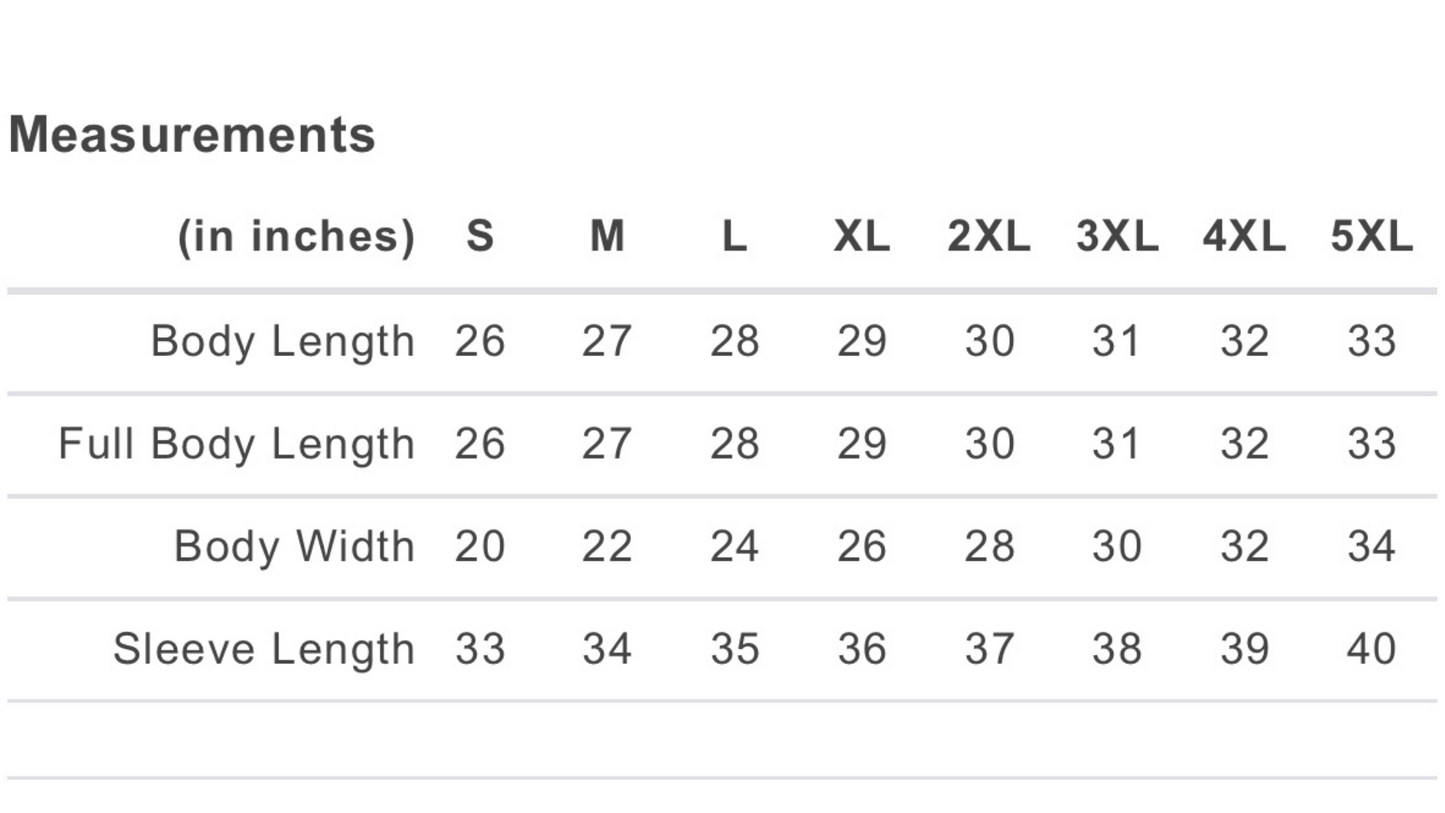Select the 5XL column header

1372,237
